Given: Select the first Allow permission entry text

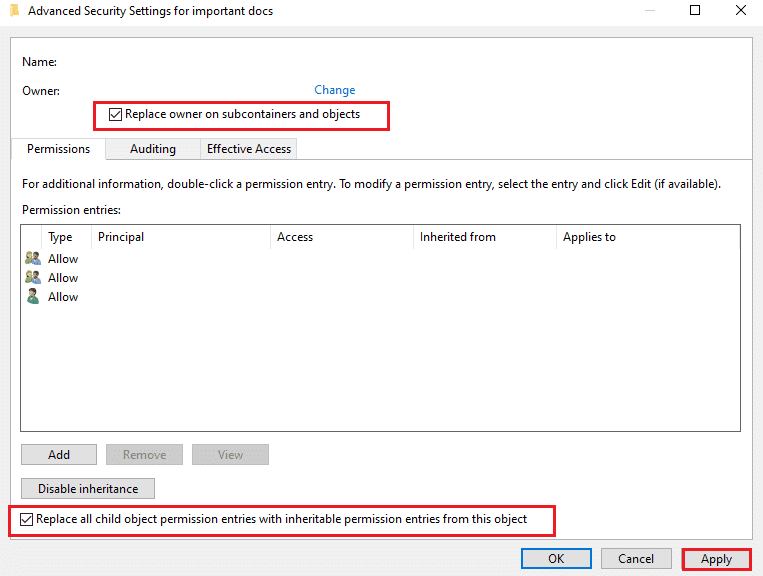Looking at the screenshot, I should click(x=63, y=259).
